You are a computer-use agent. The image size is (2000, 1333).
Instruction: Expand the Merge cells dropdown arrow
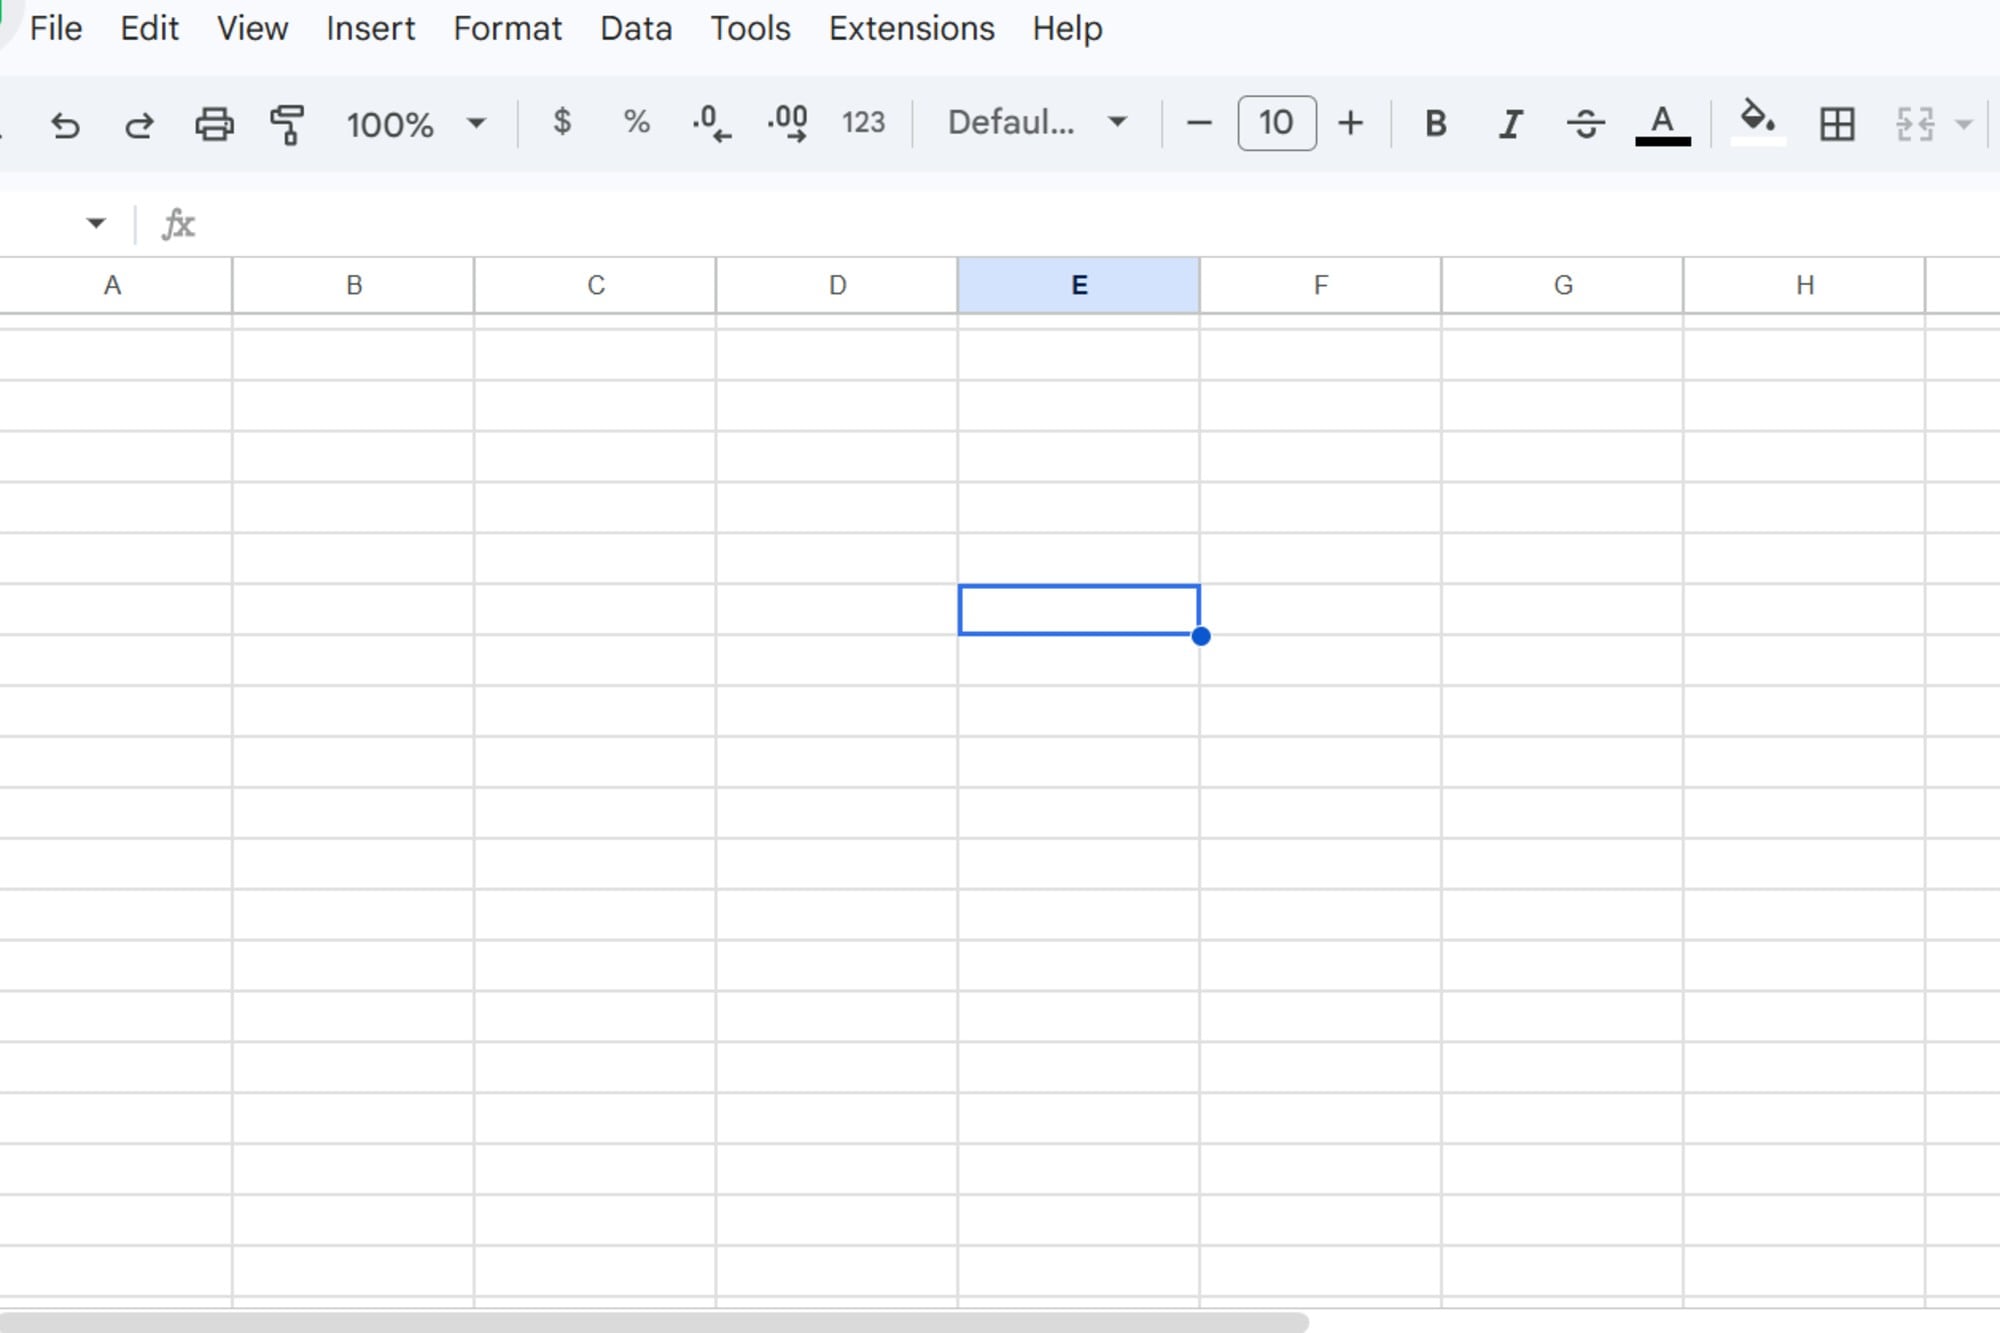pyautogui.click(x=1964, y=124)
